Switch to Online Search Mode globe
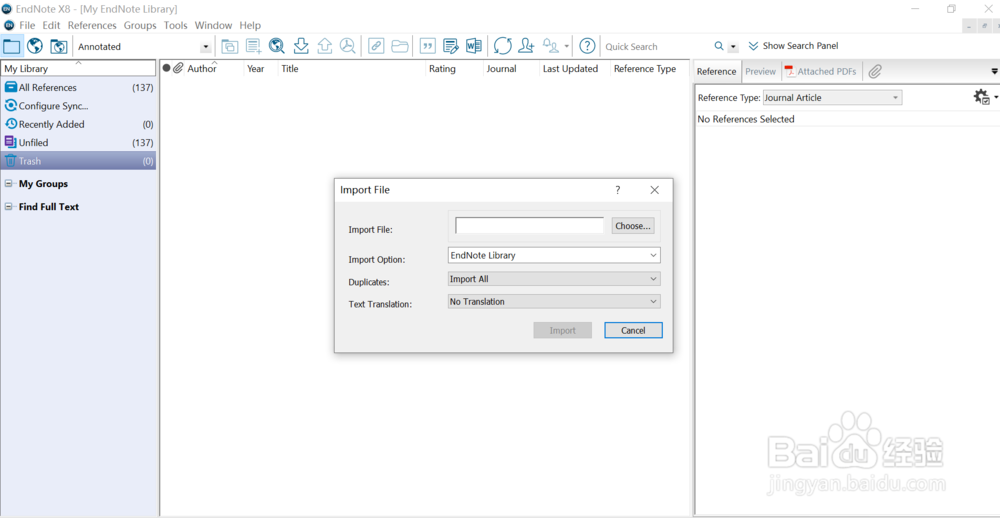Image resolution: width=1000 pixels, height=518 pixels. (x=34, y=46)
